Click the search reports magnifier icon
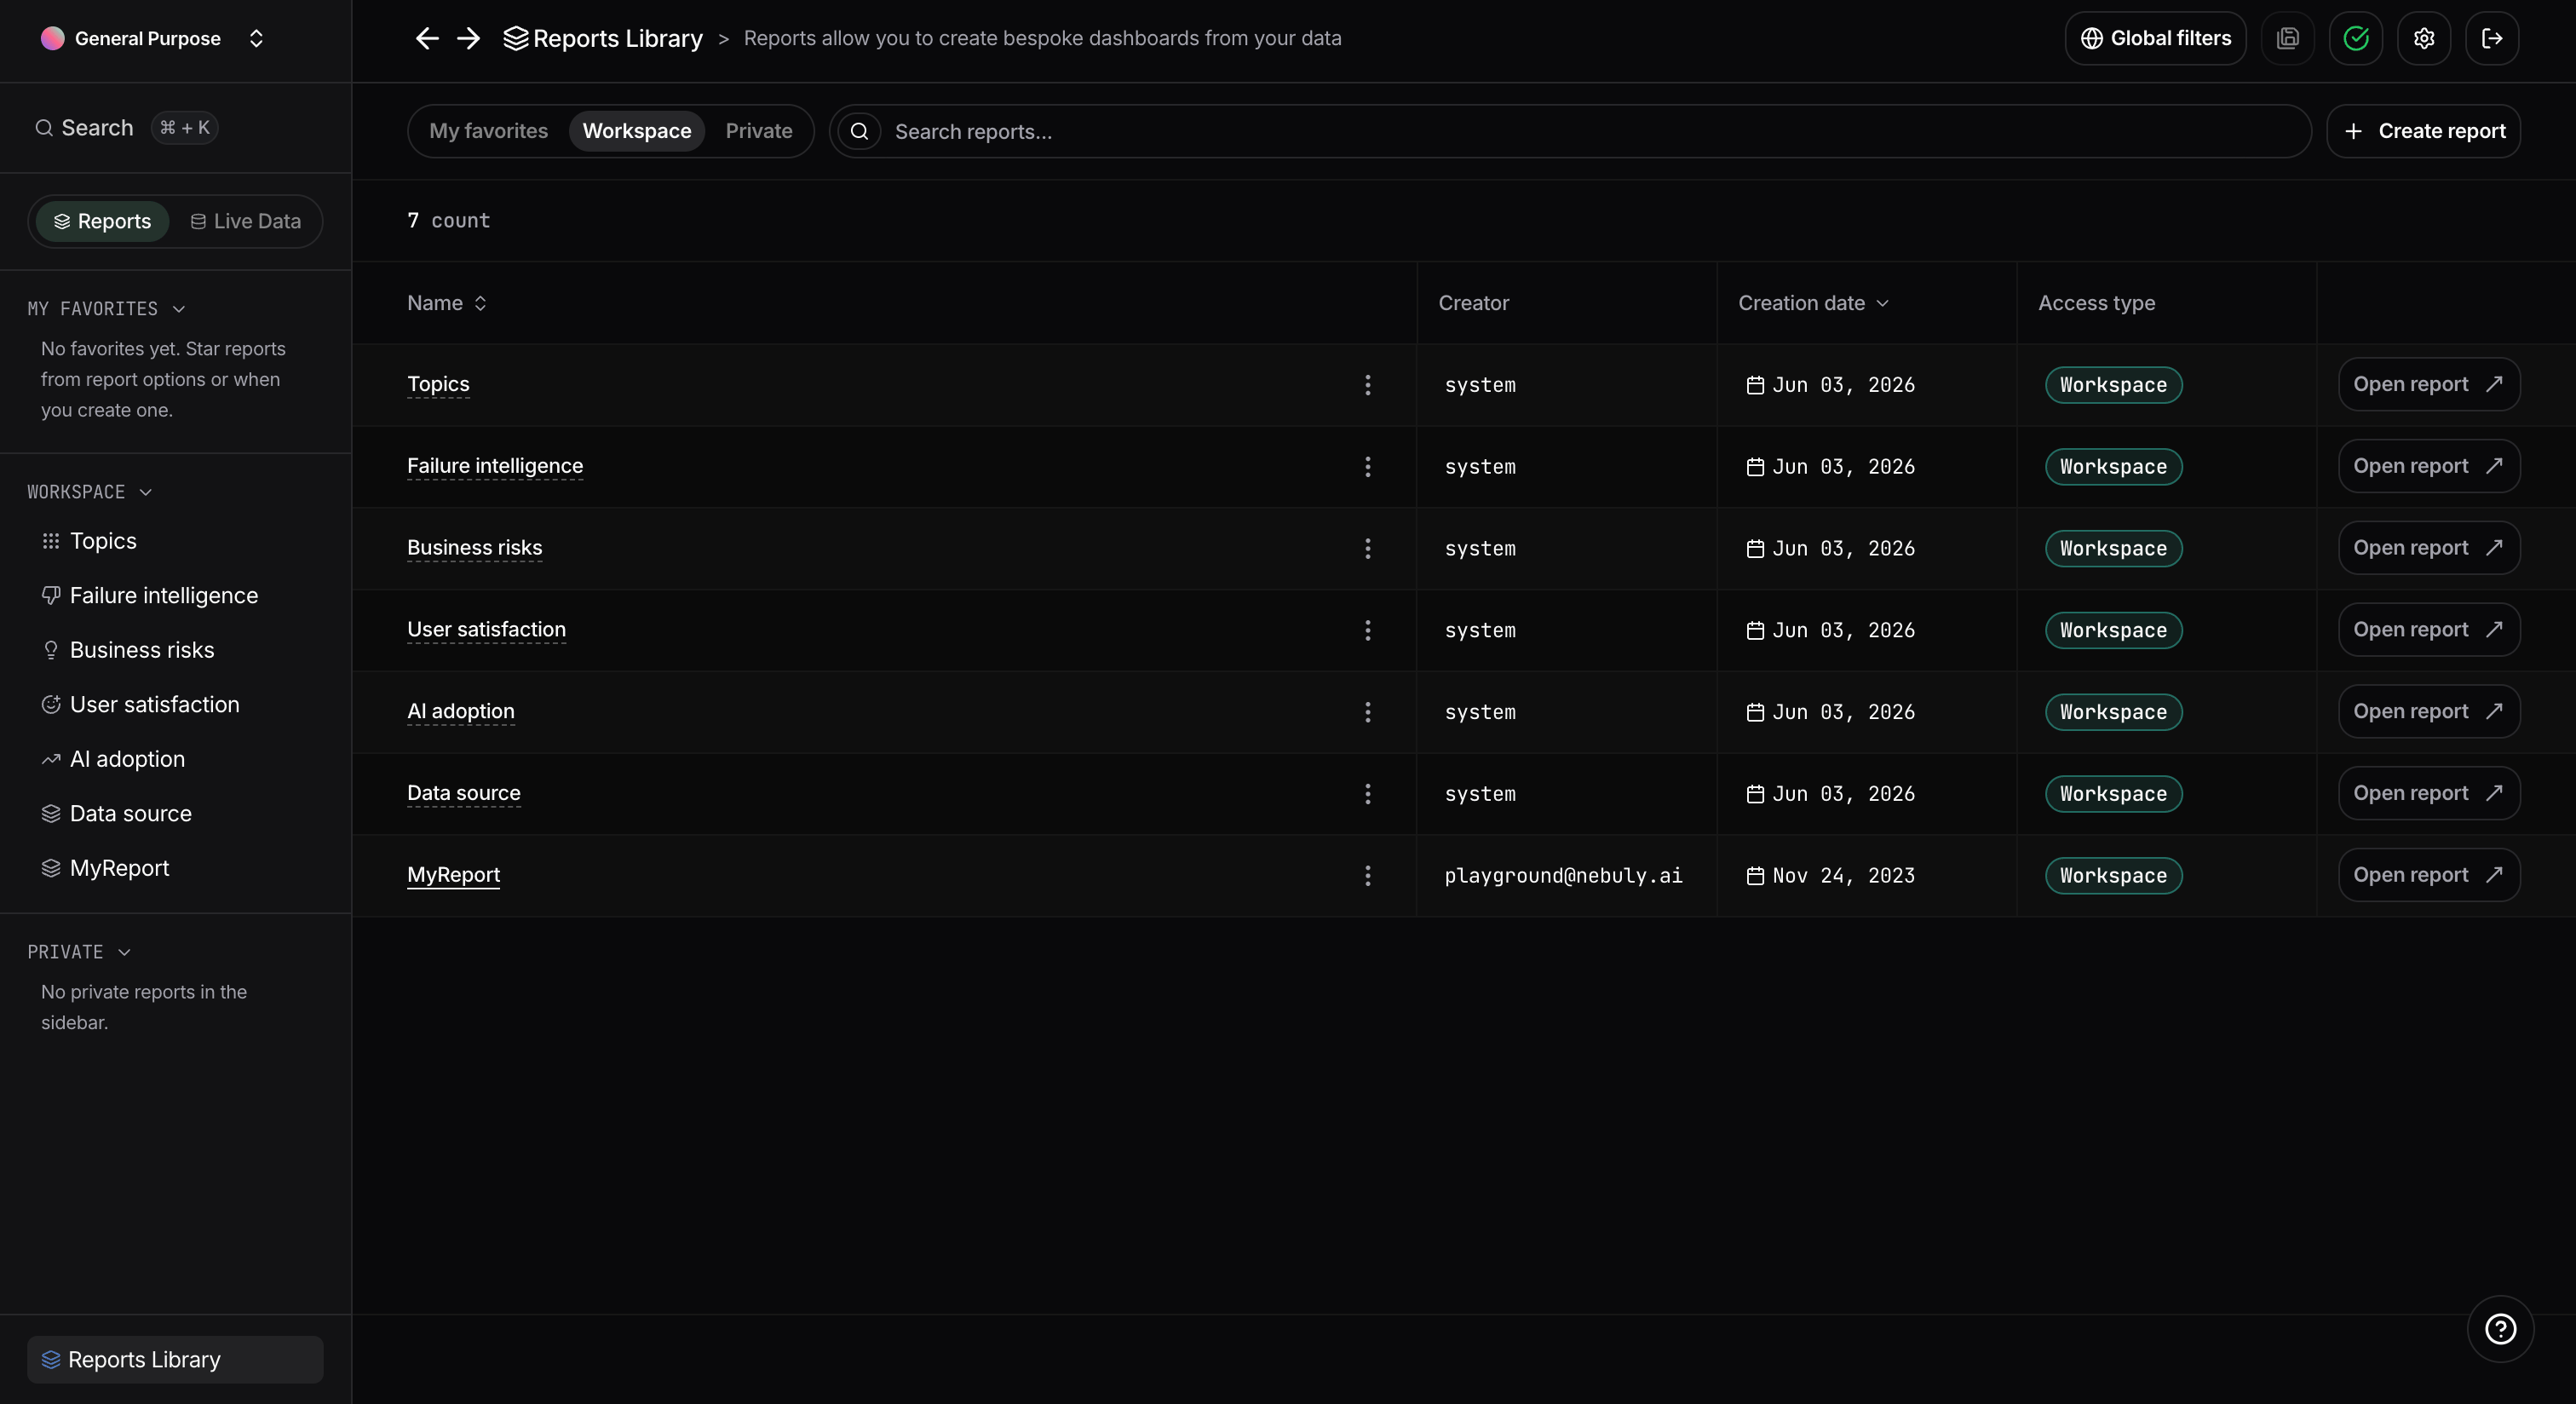 coord(859,131)
